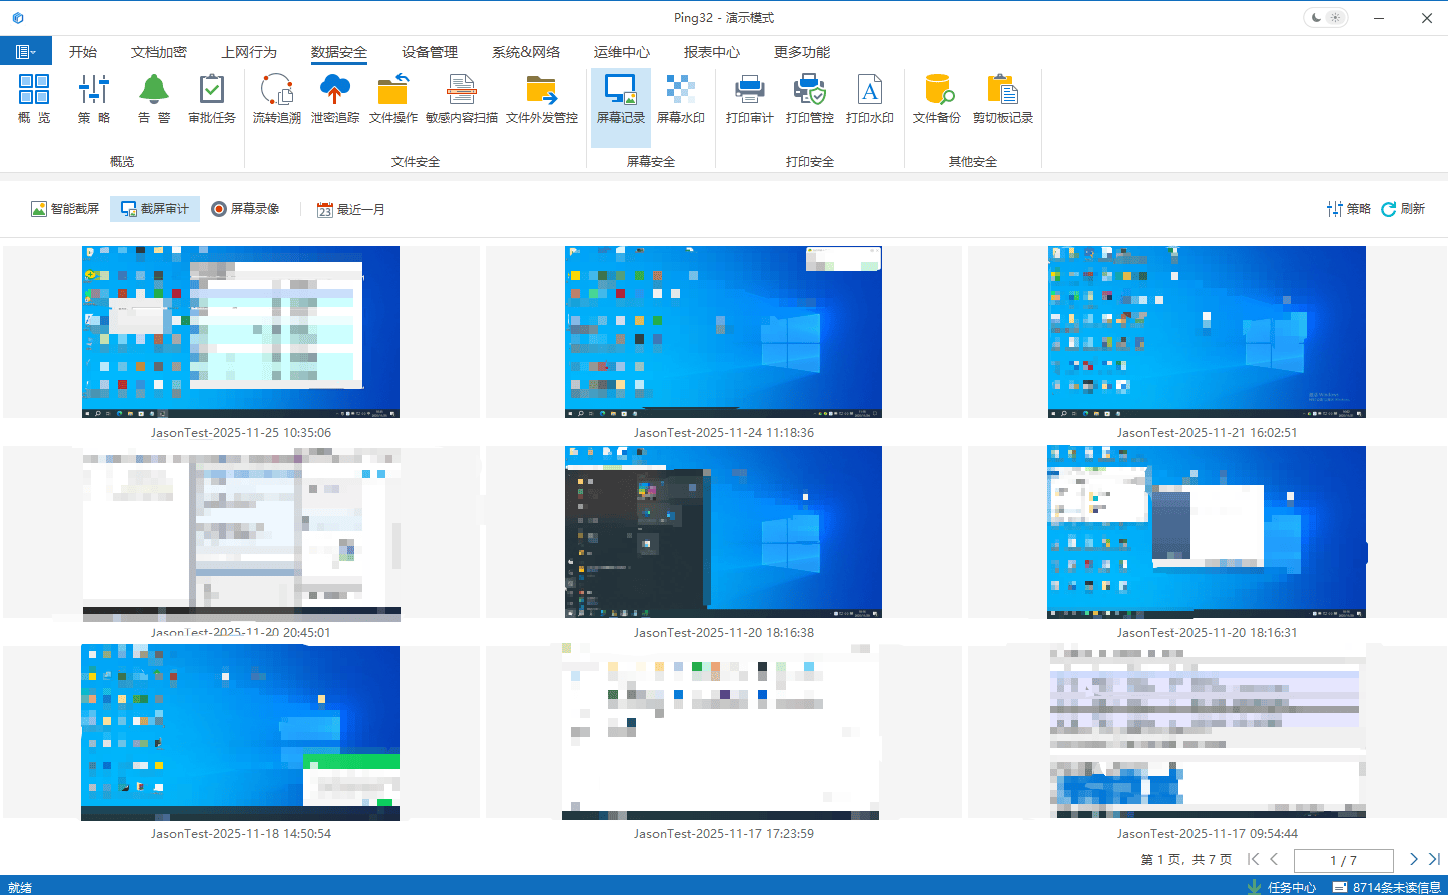This screenshot has height=895, width=1448.
Task: Click the 刷新 refresh button
Action: click(1403, 209)
